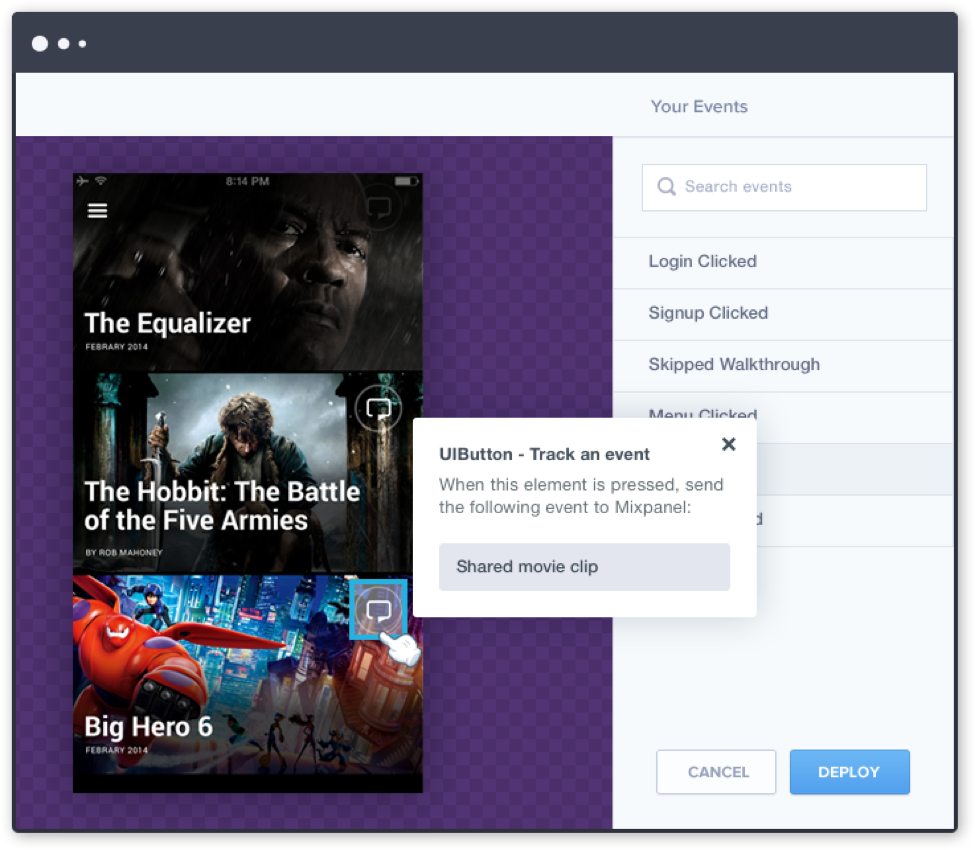The width and height of the screenshot is (975, 850).
Task: Click the Deploy button
Action: click(849, 772)
